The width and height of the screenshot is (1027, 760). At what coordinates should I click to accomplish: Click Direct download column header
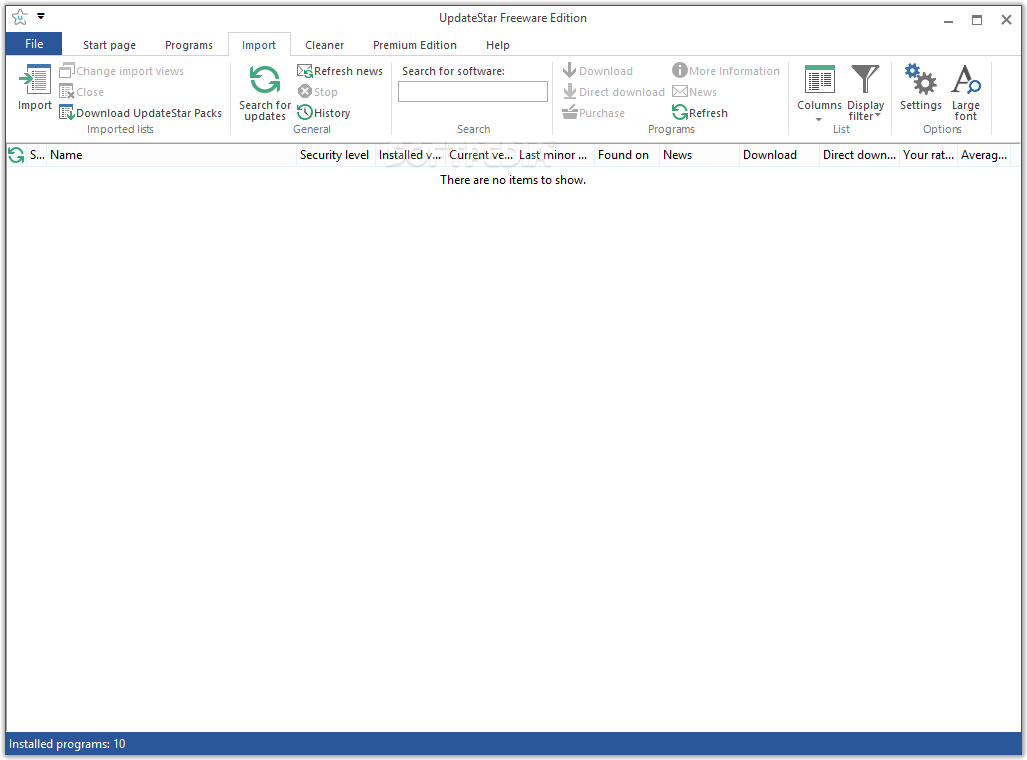point(859,155)
